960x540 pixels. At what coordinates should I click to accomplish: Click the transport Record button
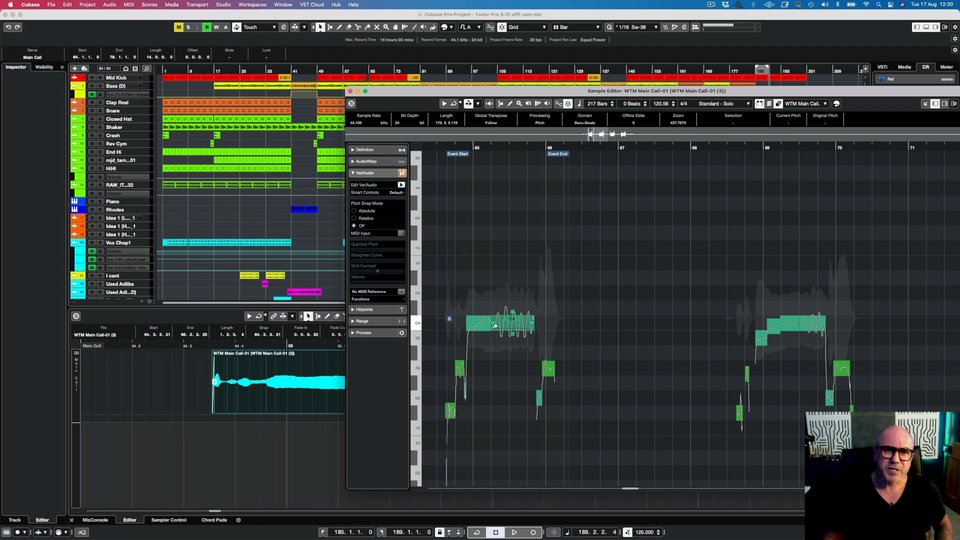pyautogui.click(x=533, y=532)
